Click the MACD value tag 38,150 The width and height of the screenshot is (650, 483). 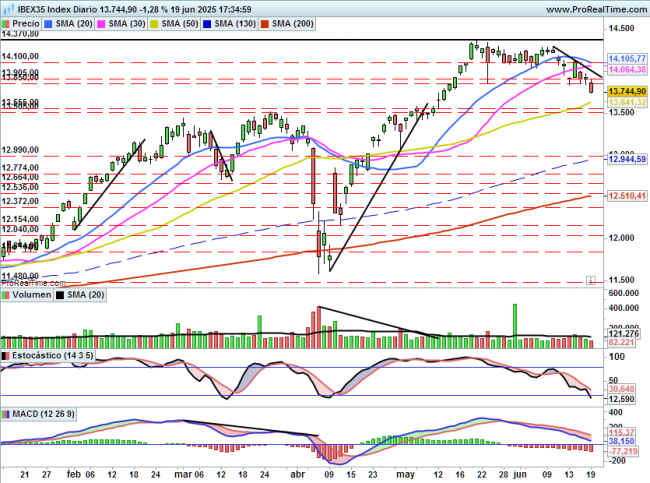coord(621,442)
